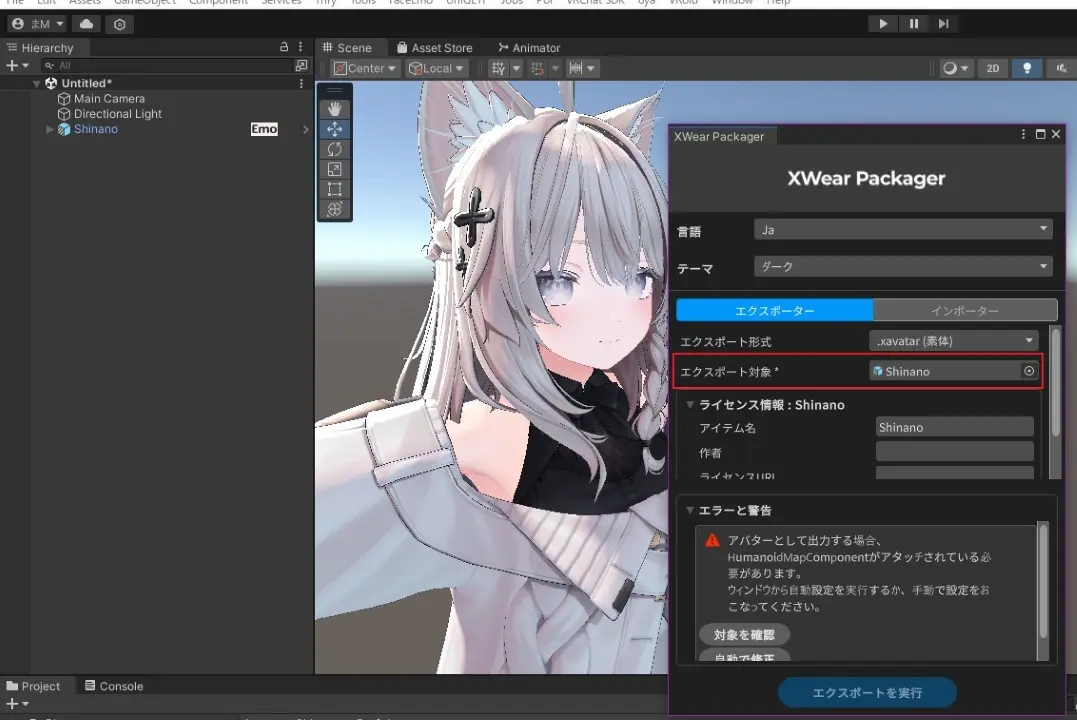Open the export format .xavatar dropdown
The image size is (1077, 720).
[953, 341]
